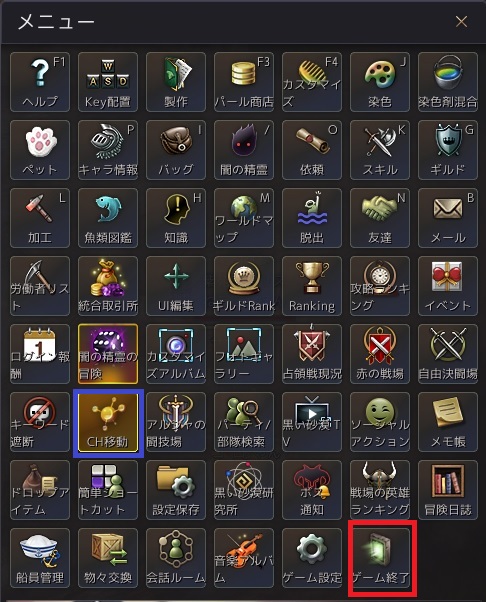Viewport: 486px width, 602px height.
Task: Open the メモ帳 notepad icon
Action: [x=448, y=422]
